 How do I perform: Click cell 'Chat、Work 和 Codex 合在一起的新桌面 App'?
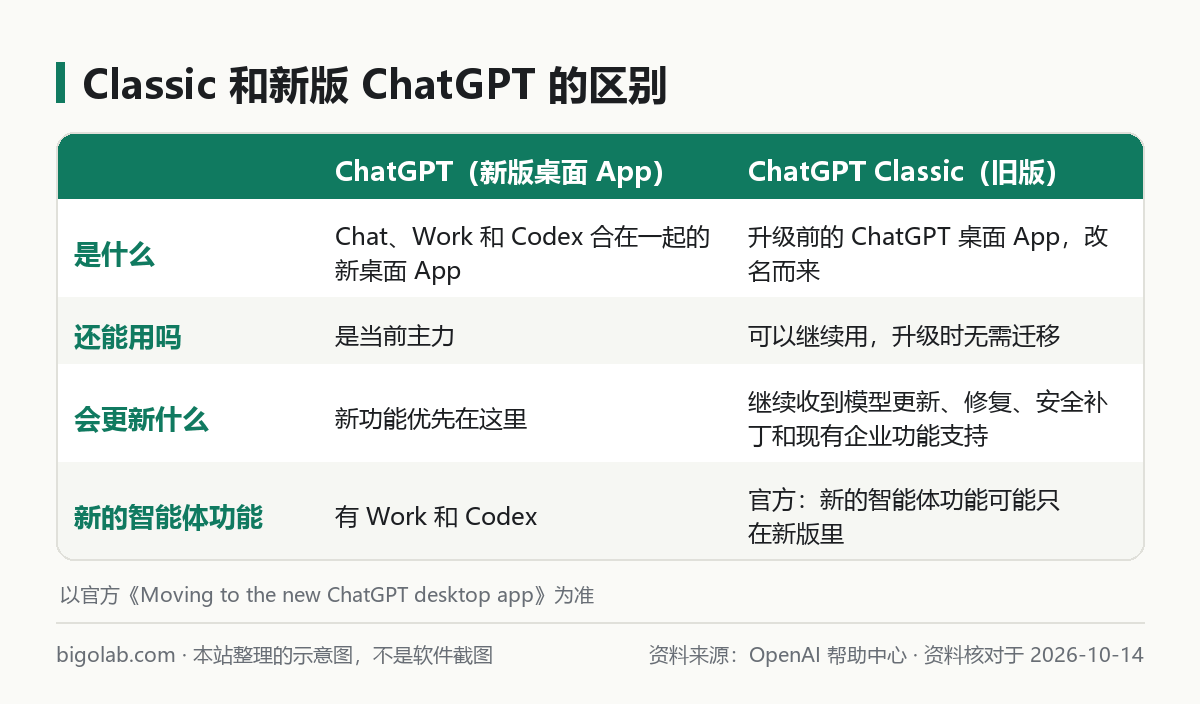[522, 254]
